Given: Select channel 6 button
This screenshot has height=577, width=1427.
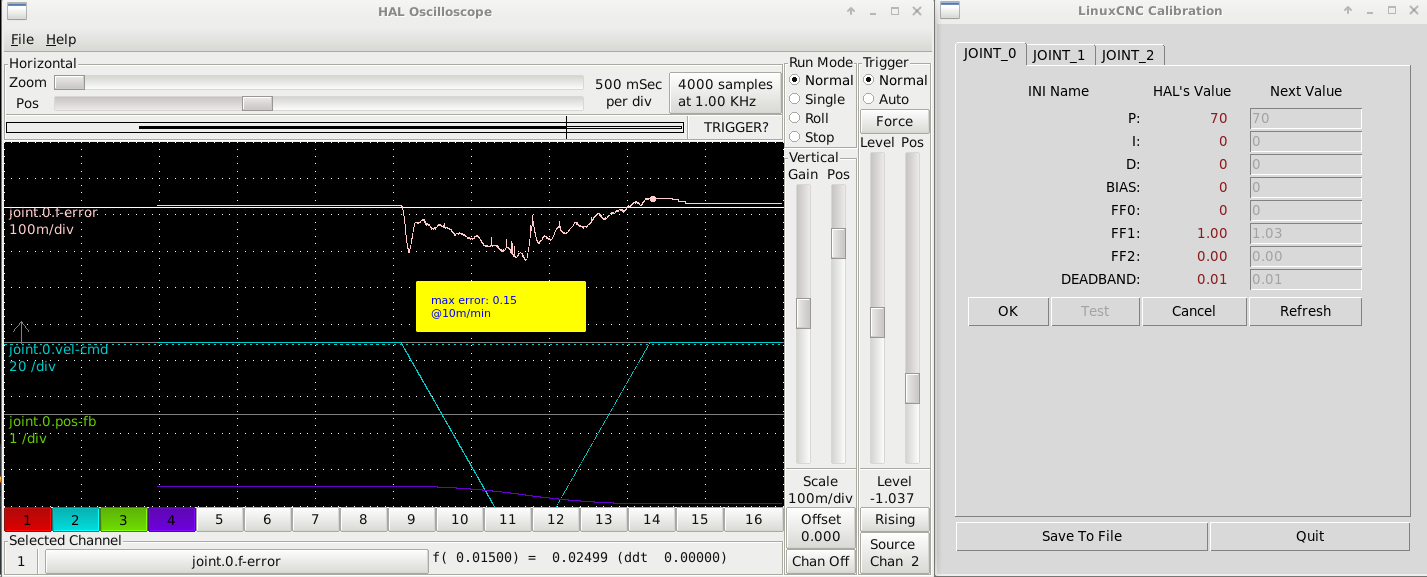Looking at the screenshot, I should pyautogui.click(x=267, y=519).
